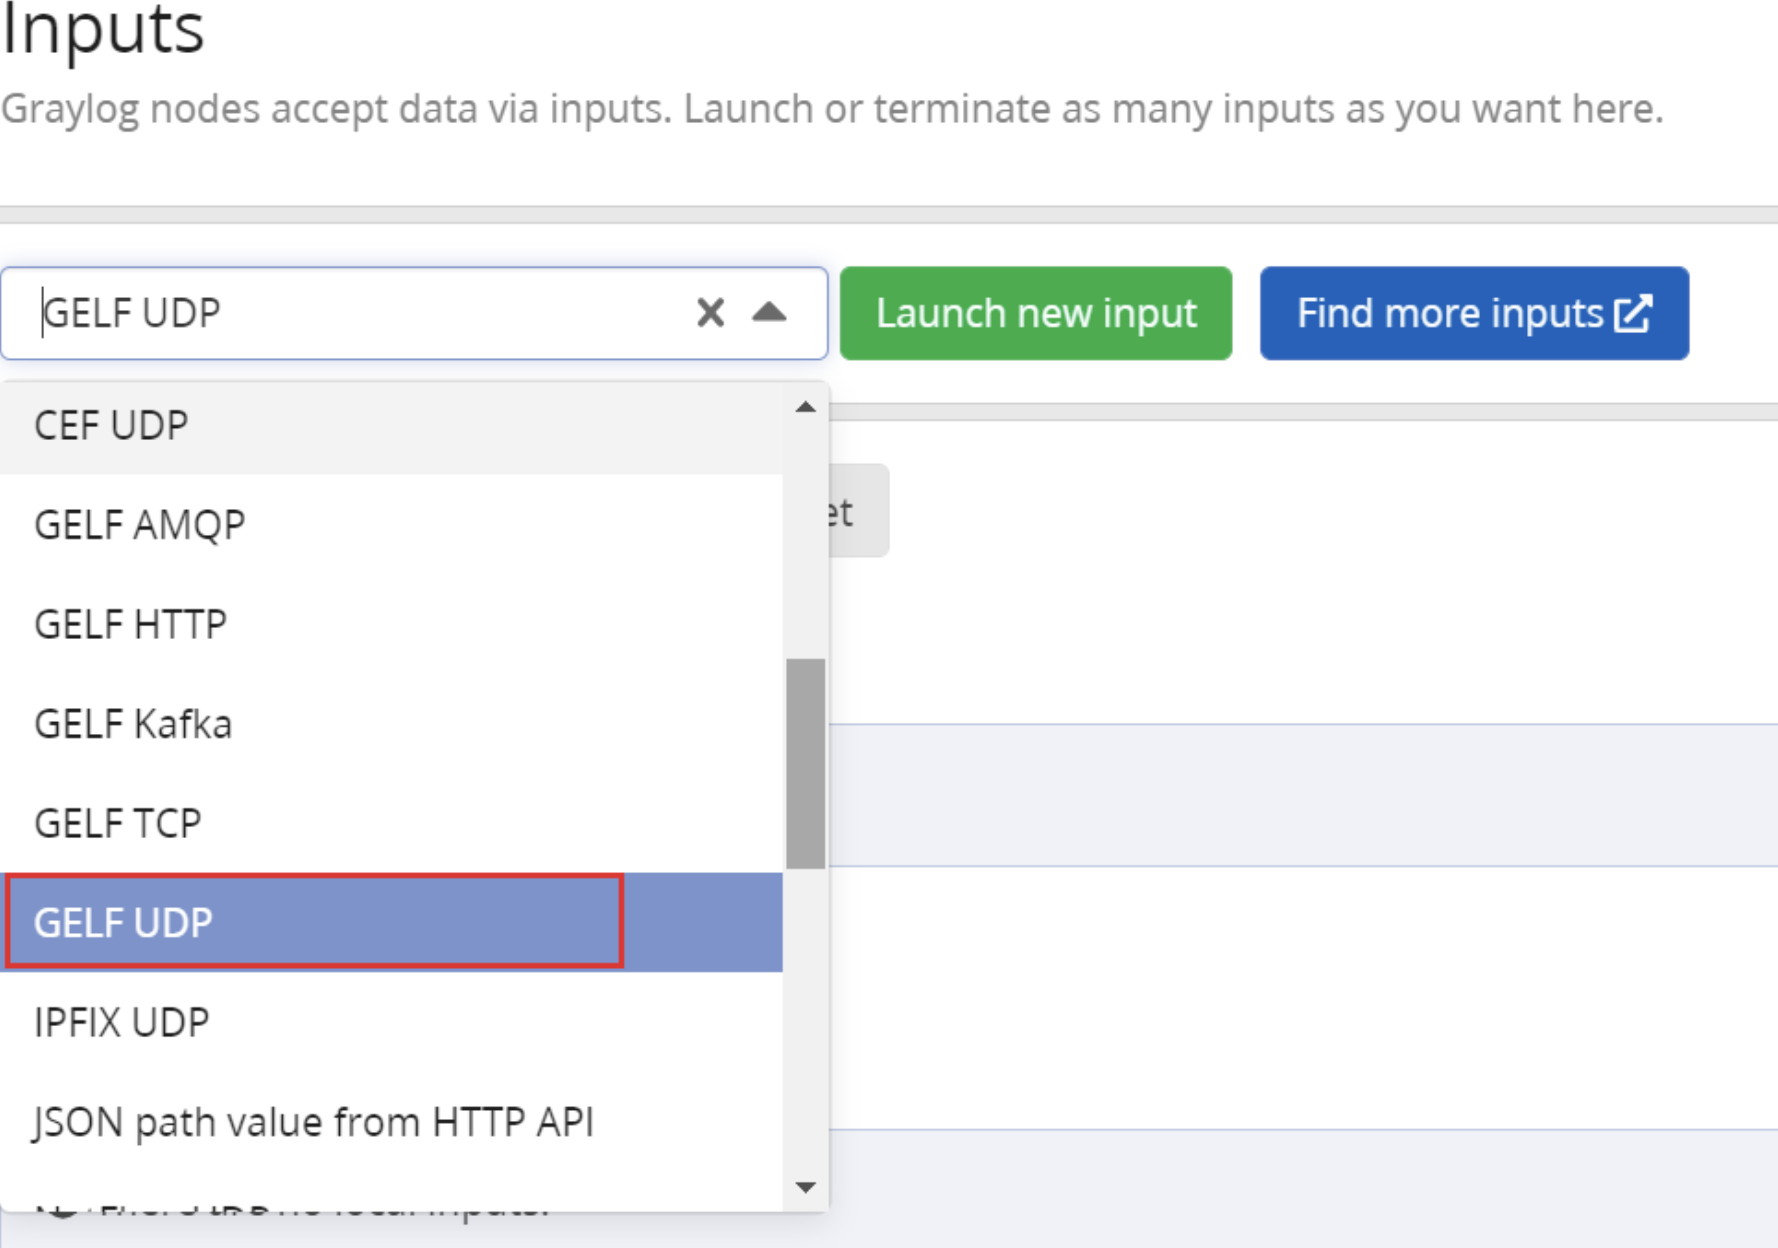This screenshot has width=1778, height=1248.
Task: Click the external link icon on Find more inputs
Action: 1634,313
